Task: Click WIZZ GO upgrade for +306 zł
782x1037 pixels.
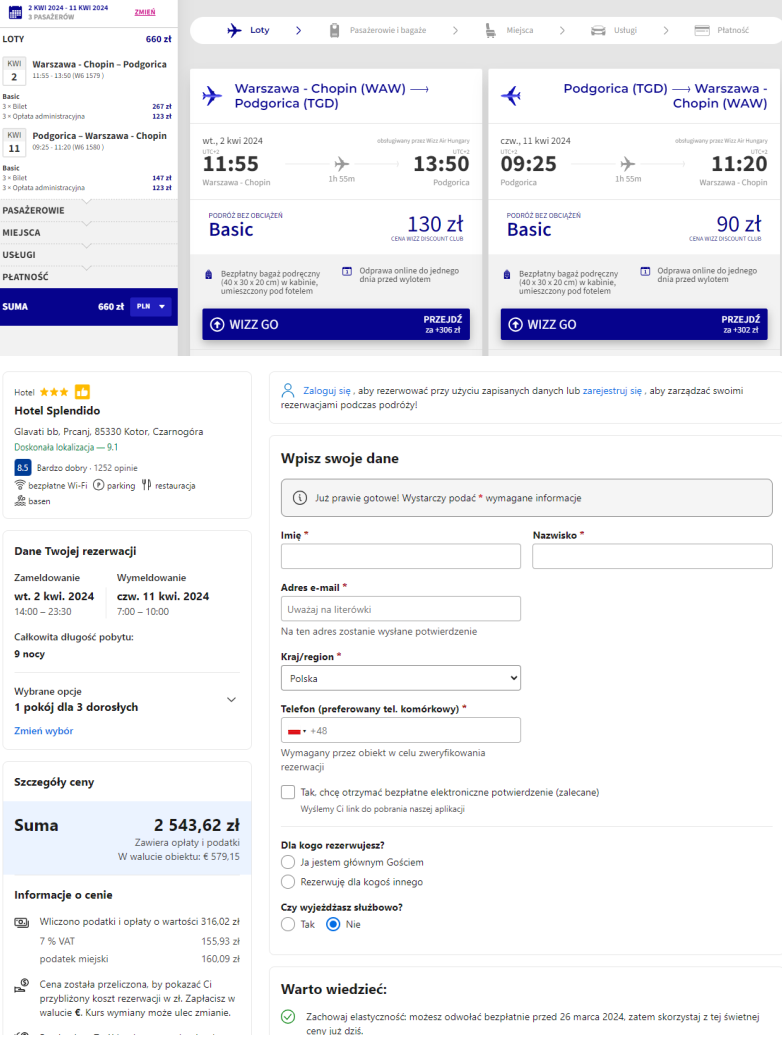Action: point(336,325)
